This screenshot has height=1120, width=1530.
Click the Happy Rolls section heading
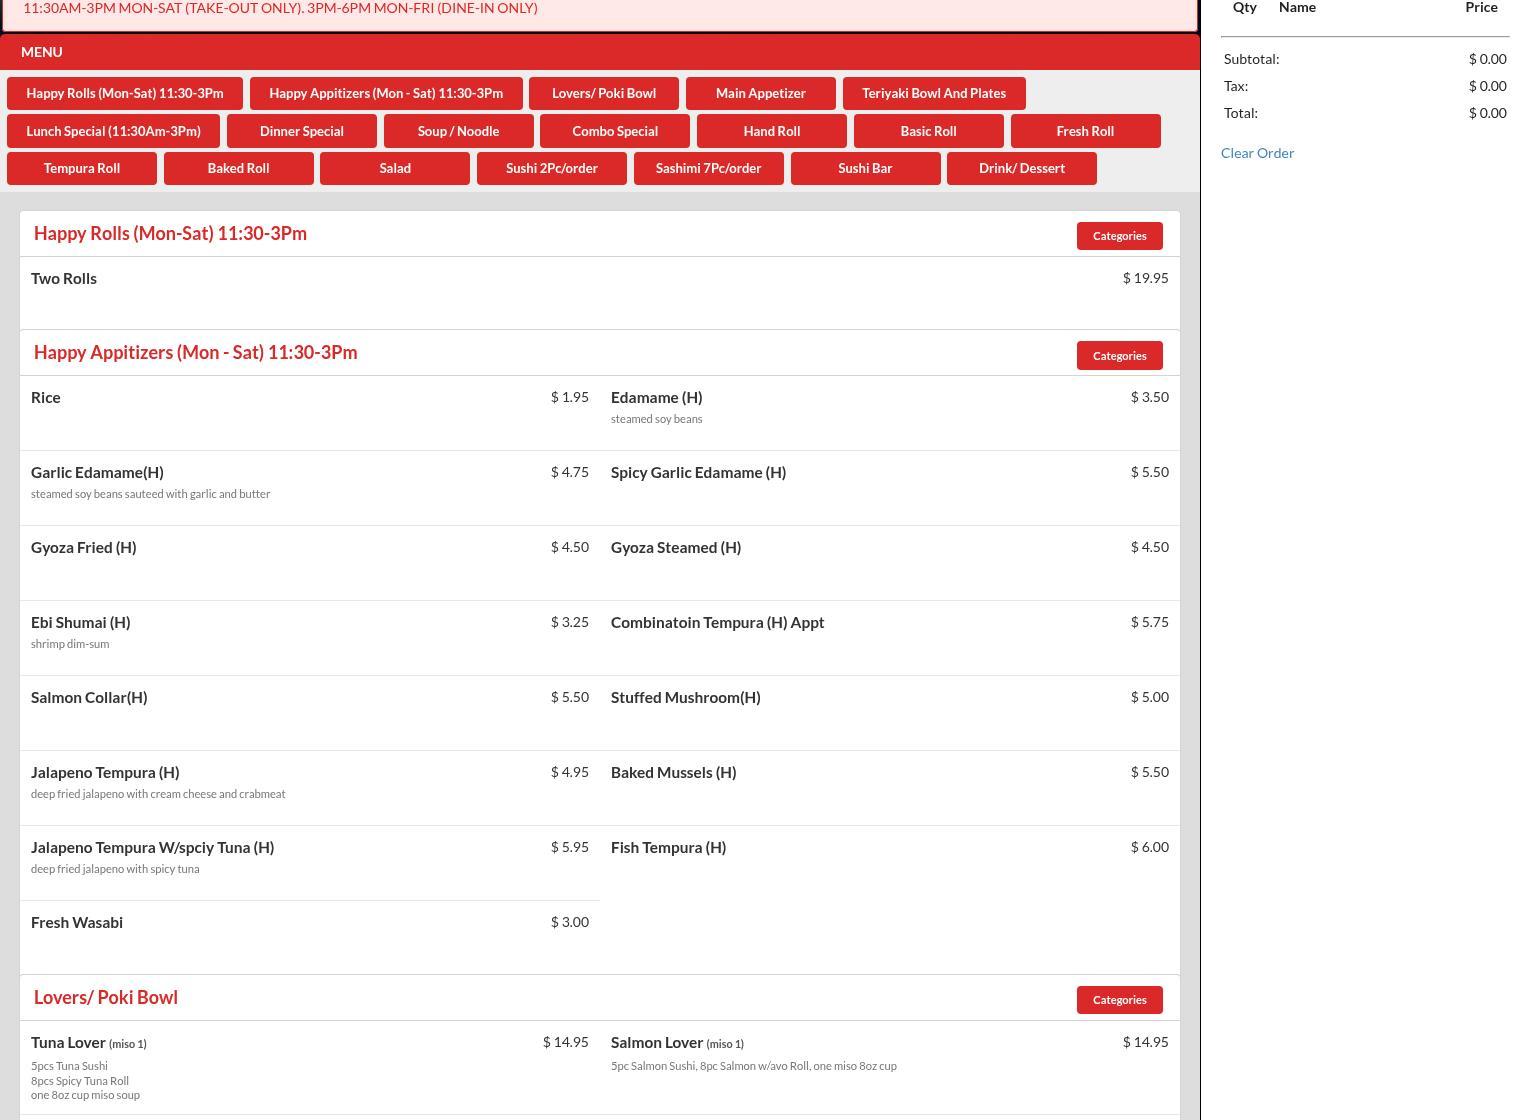[x=171, y=233]
